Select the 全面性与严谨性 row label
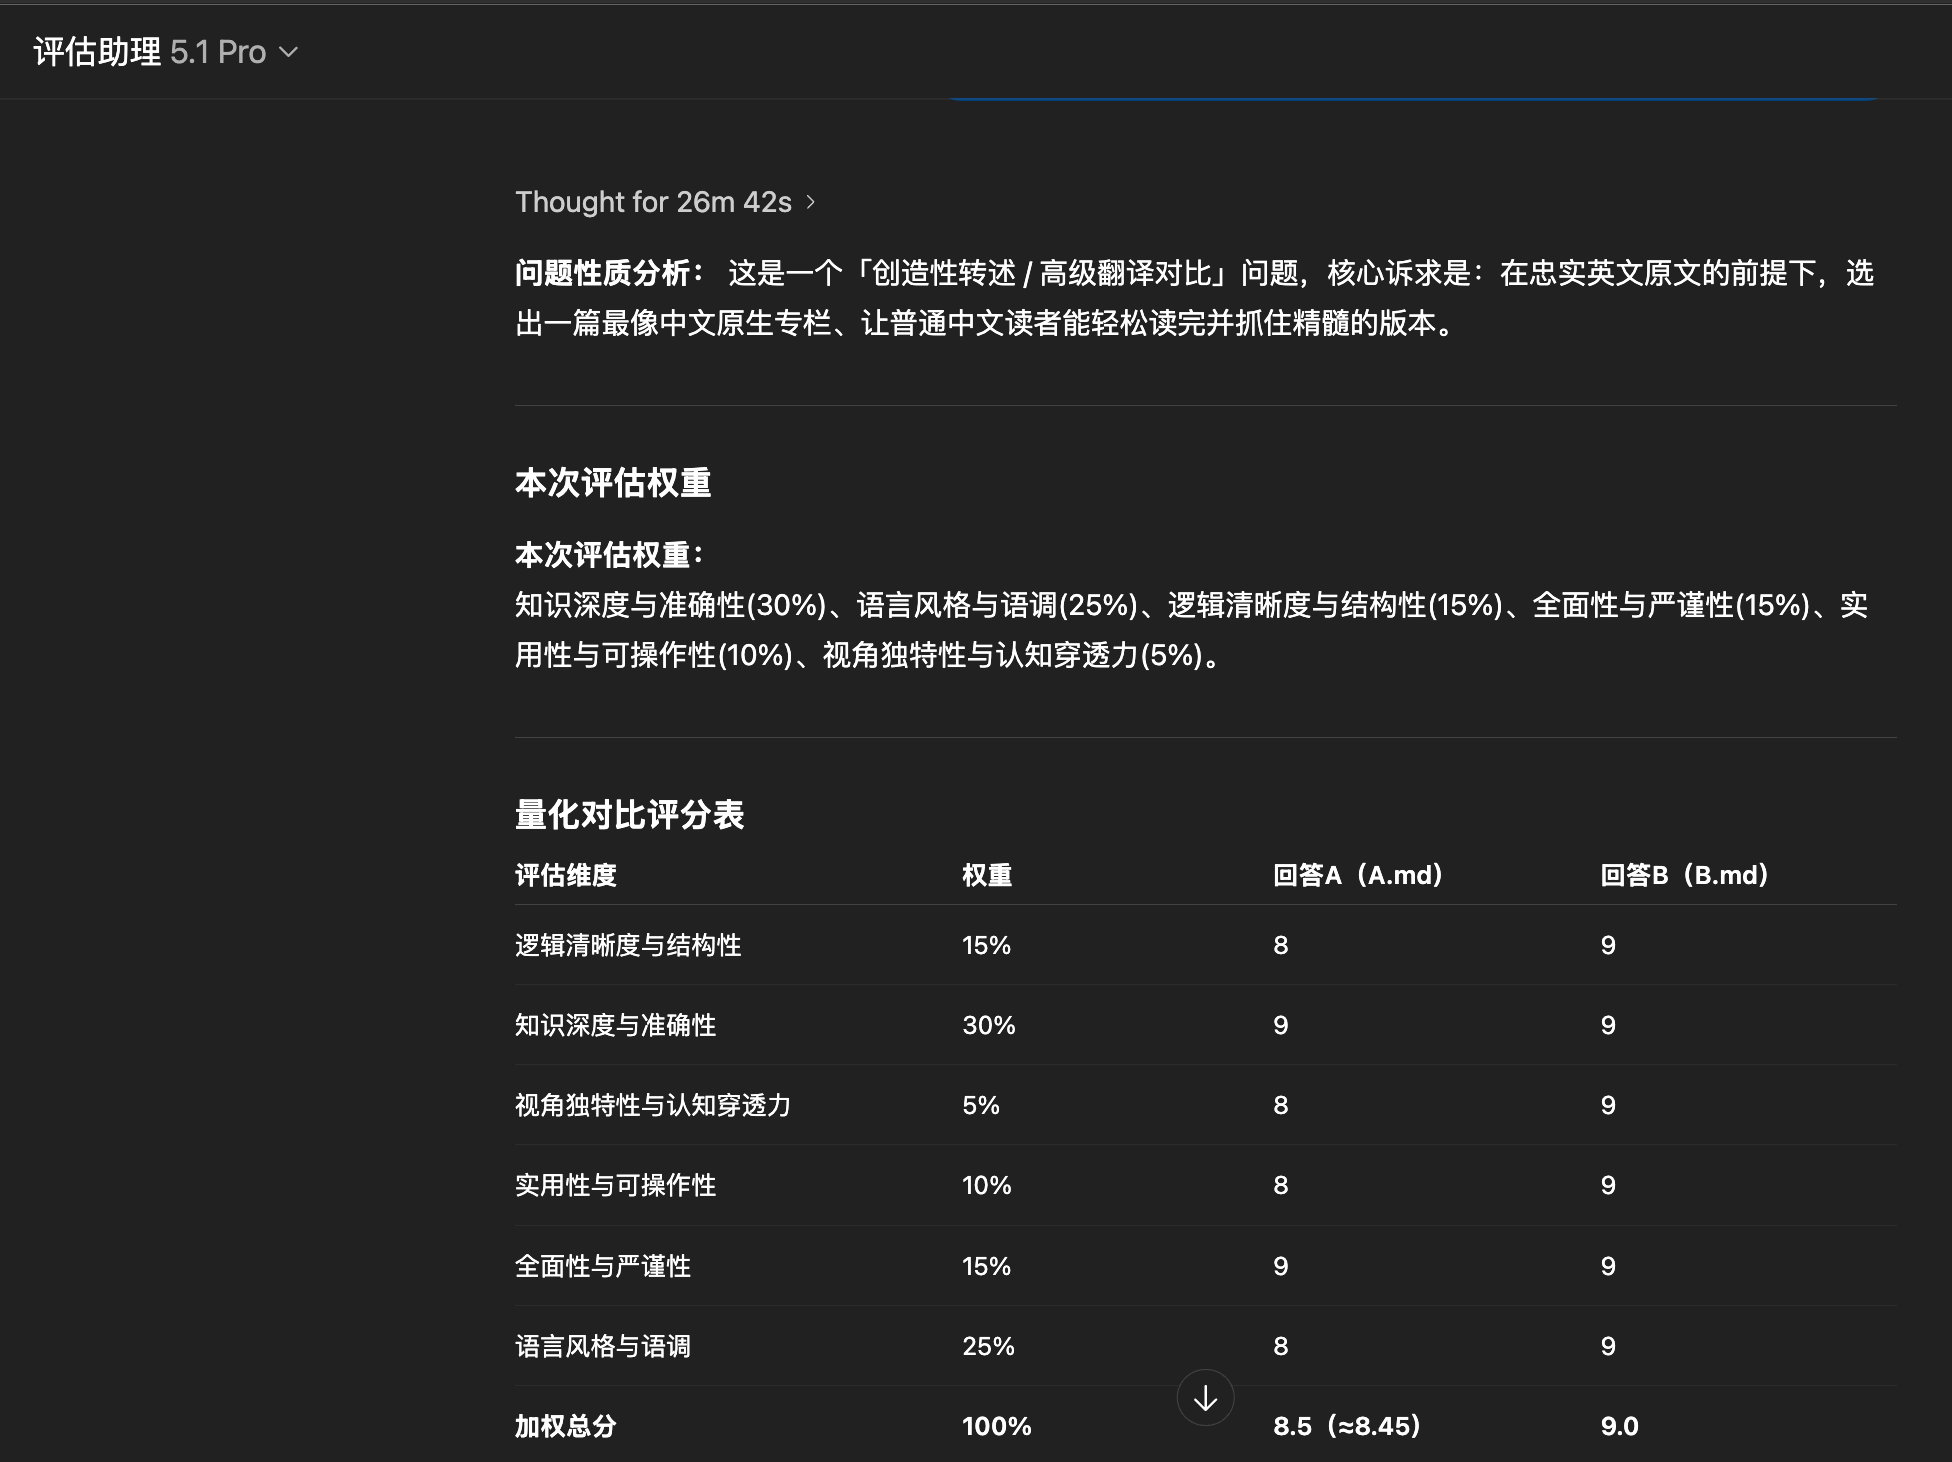Viewport: 1952px width, 1462px height. (x=603, y=1266)
